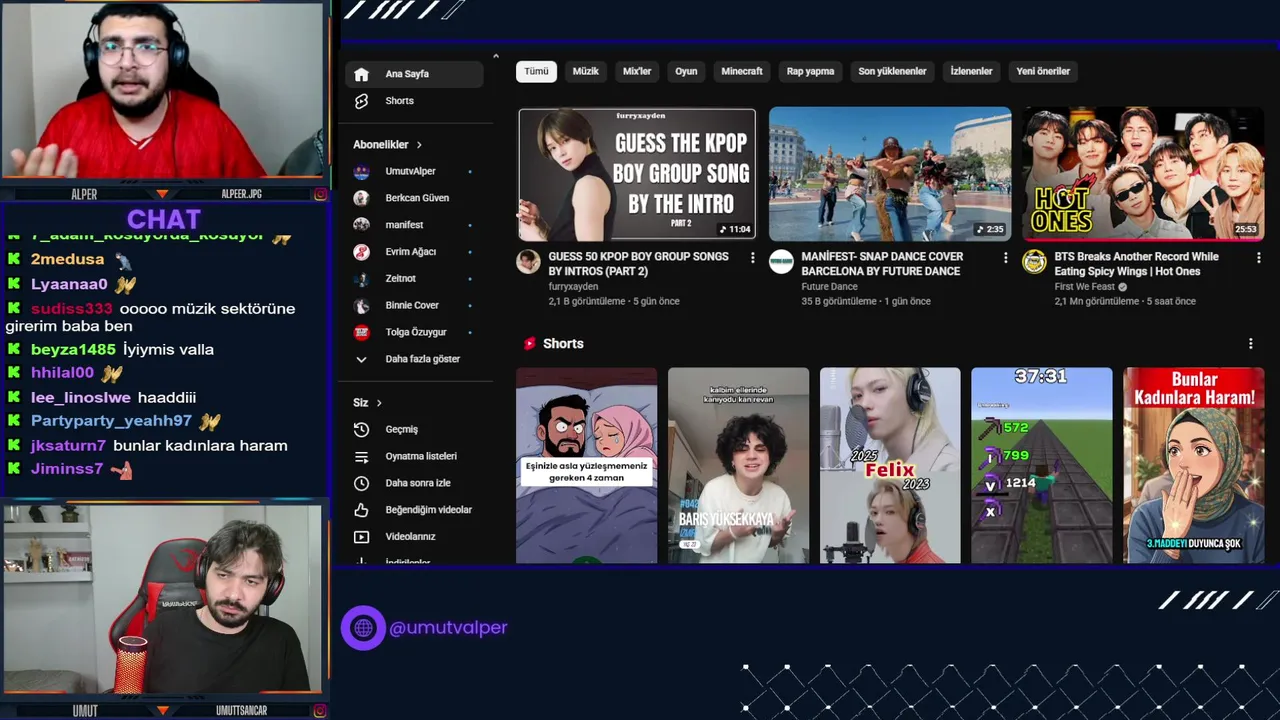Click beyza1485 username in chat

pos(73,350)
